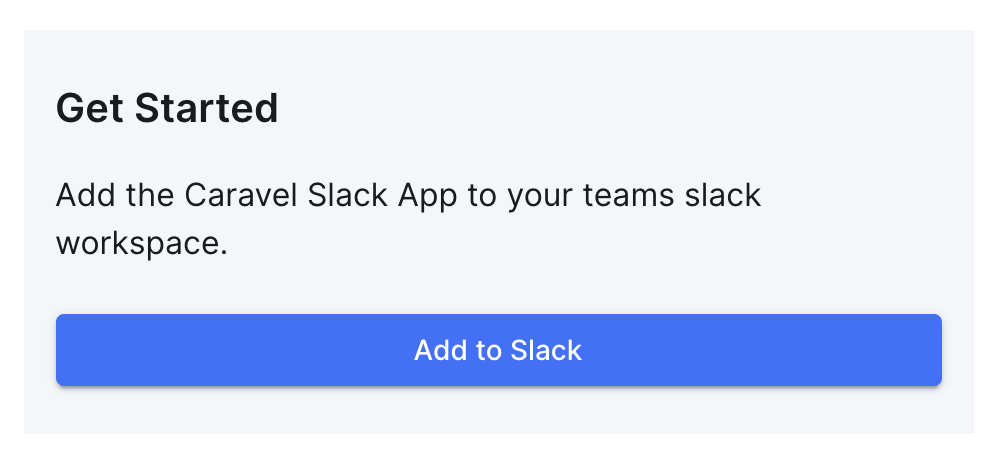
Task: Click the word "the" before Caravel
Action: 149,196
